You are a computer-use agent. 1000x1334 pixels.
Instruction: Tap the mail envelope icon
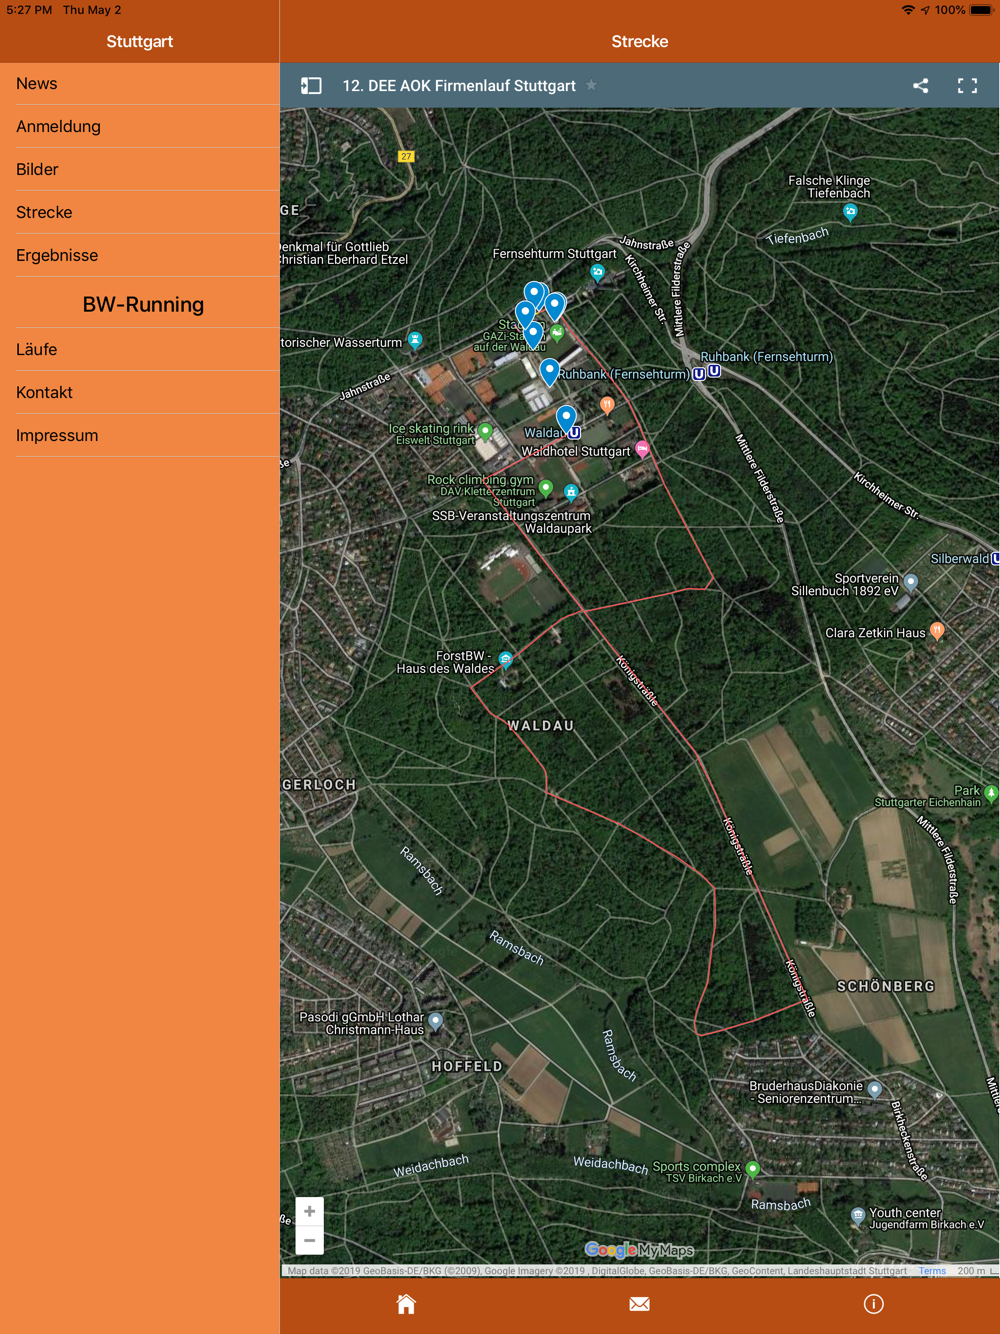tap(640, 1304)
